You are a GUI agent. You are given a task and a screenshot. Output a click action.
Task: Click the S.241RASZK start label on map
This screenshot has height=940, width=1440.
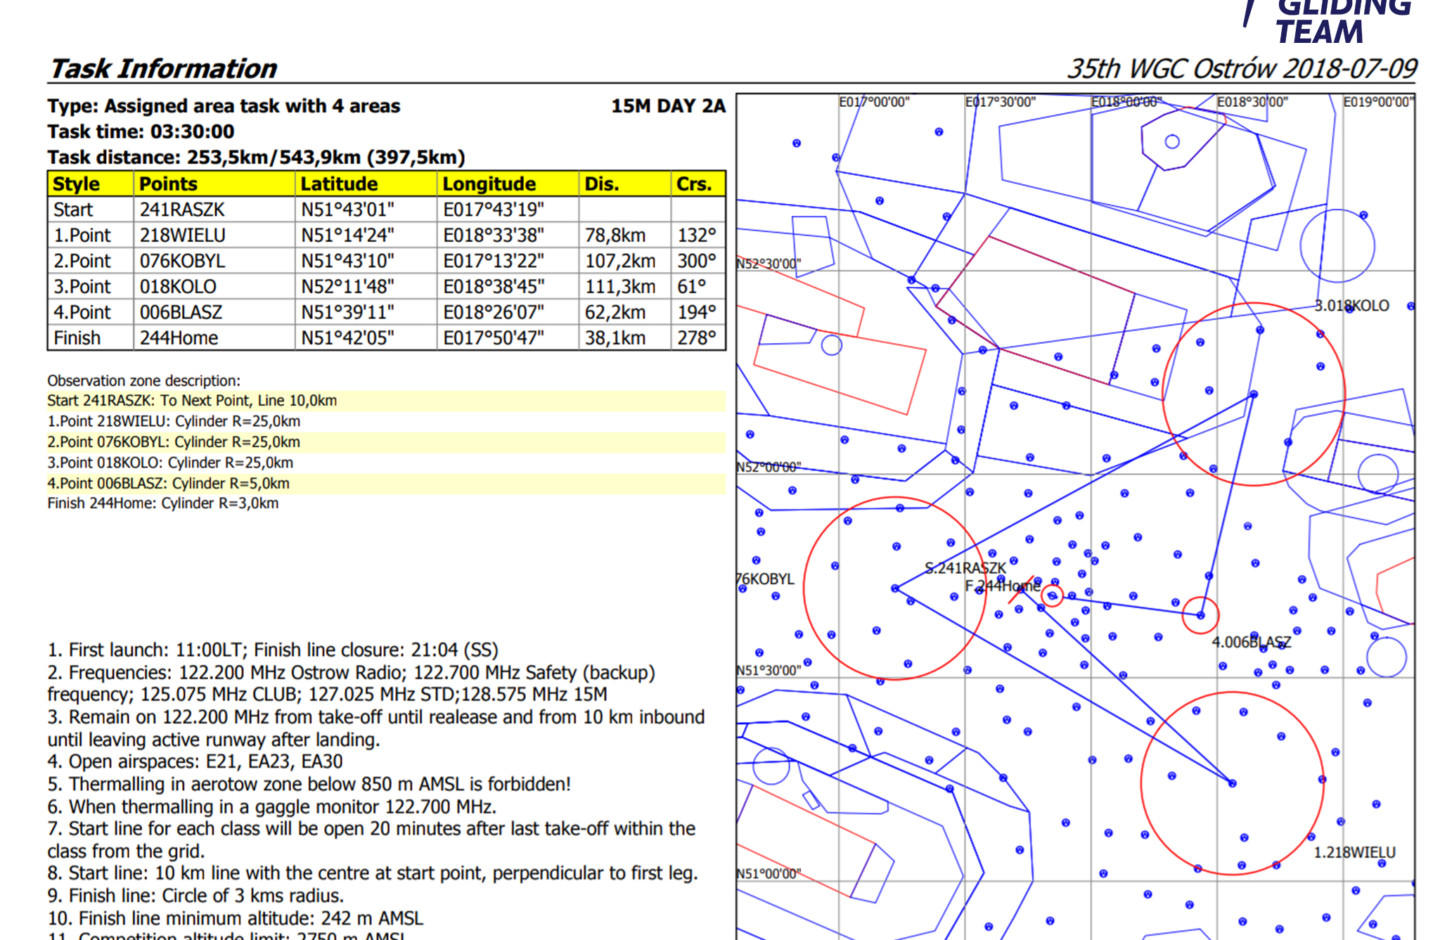(965, 568)
